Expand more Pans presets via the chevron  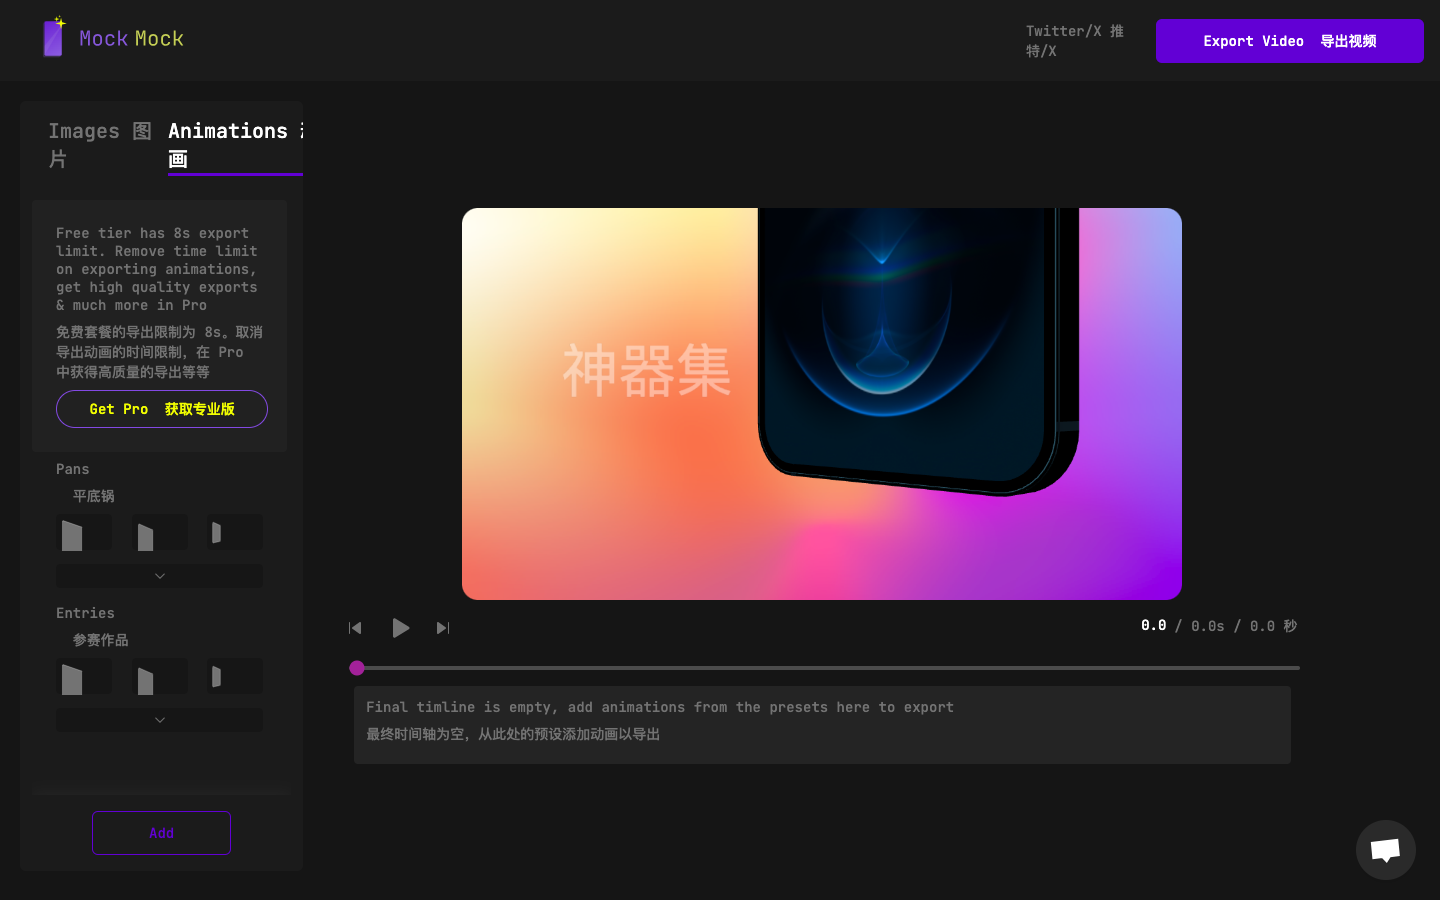[159, 576]
